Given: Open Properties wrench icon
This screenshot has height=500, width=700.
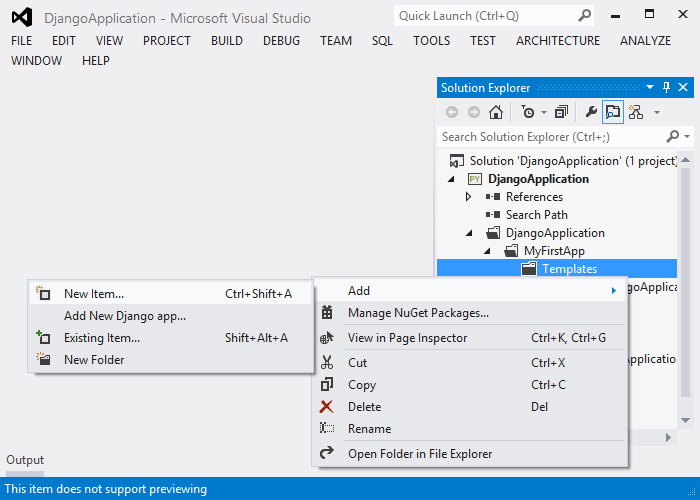Looking at the screenshot, I should [x=591, y=112].
